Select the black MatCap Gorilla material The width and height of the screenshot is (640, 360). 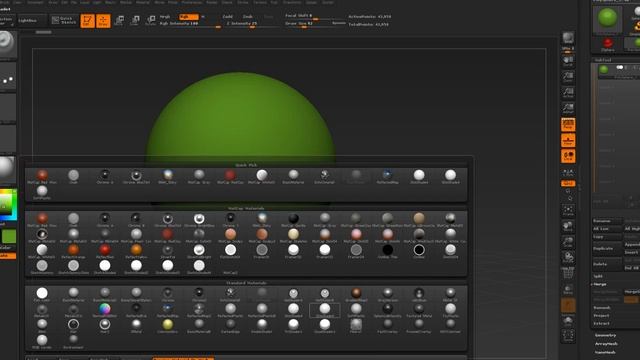coord(293,220)
